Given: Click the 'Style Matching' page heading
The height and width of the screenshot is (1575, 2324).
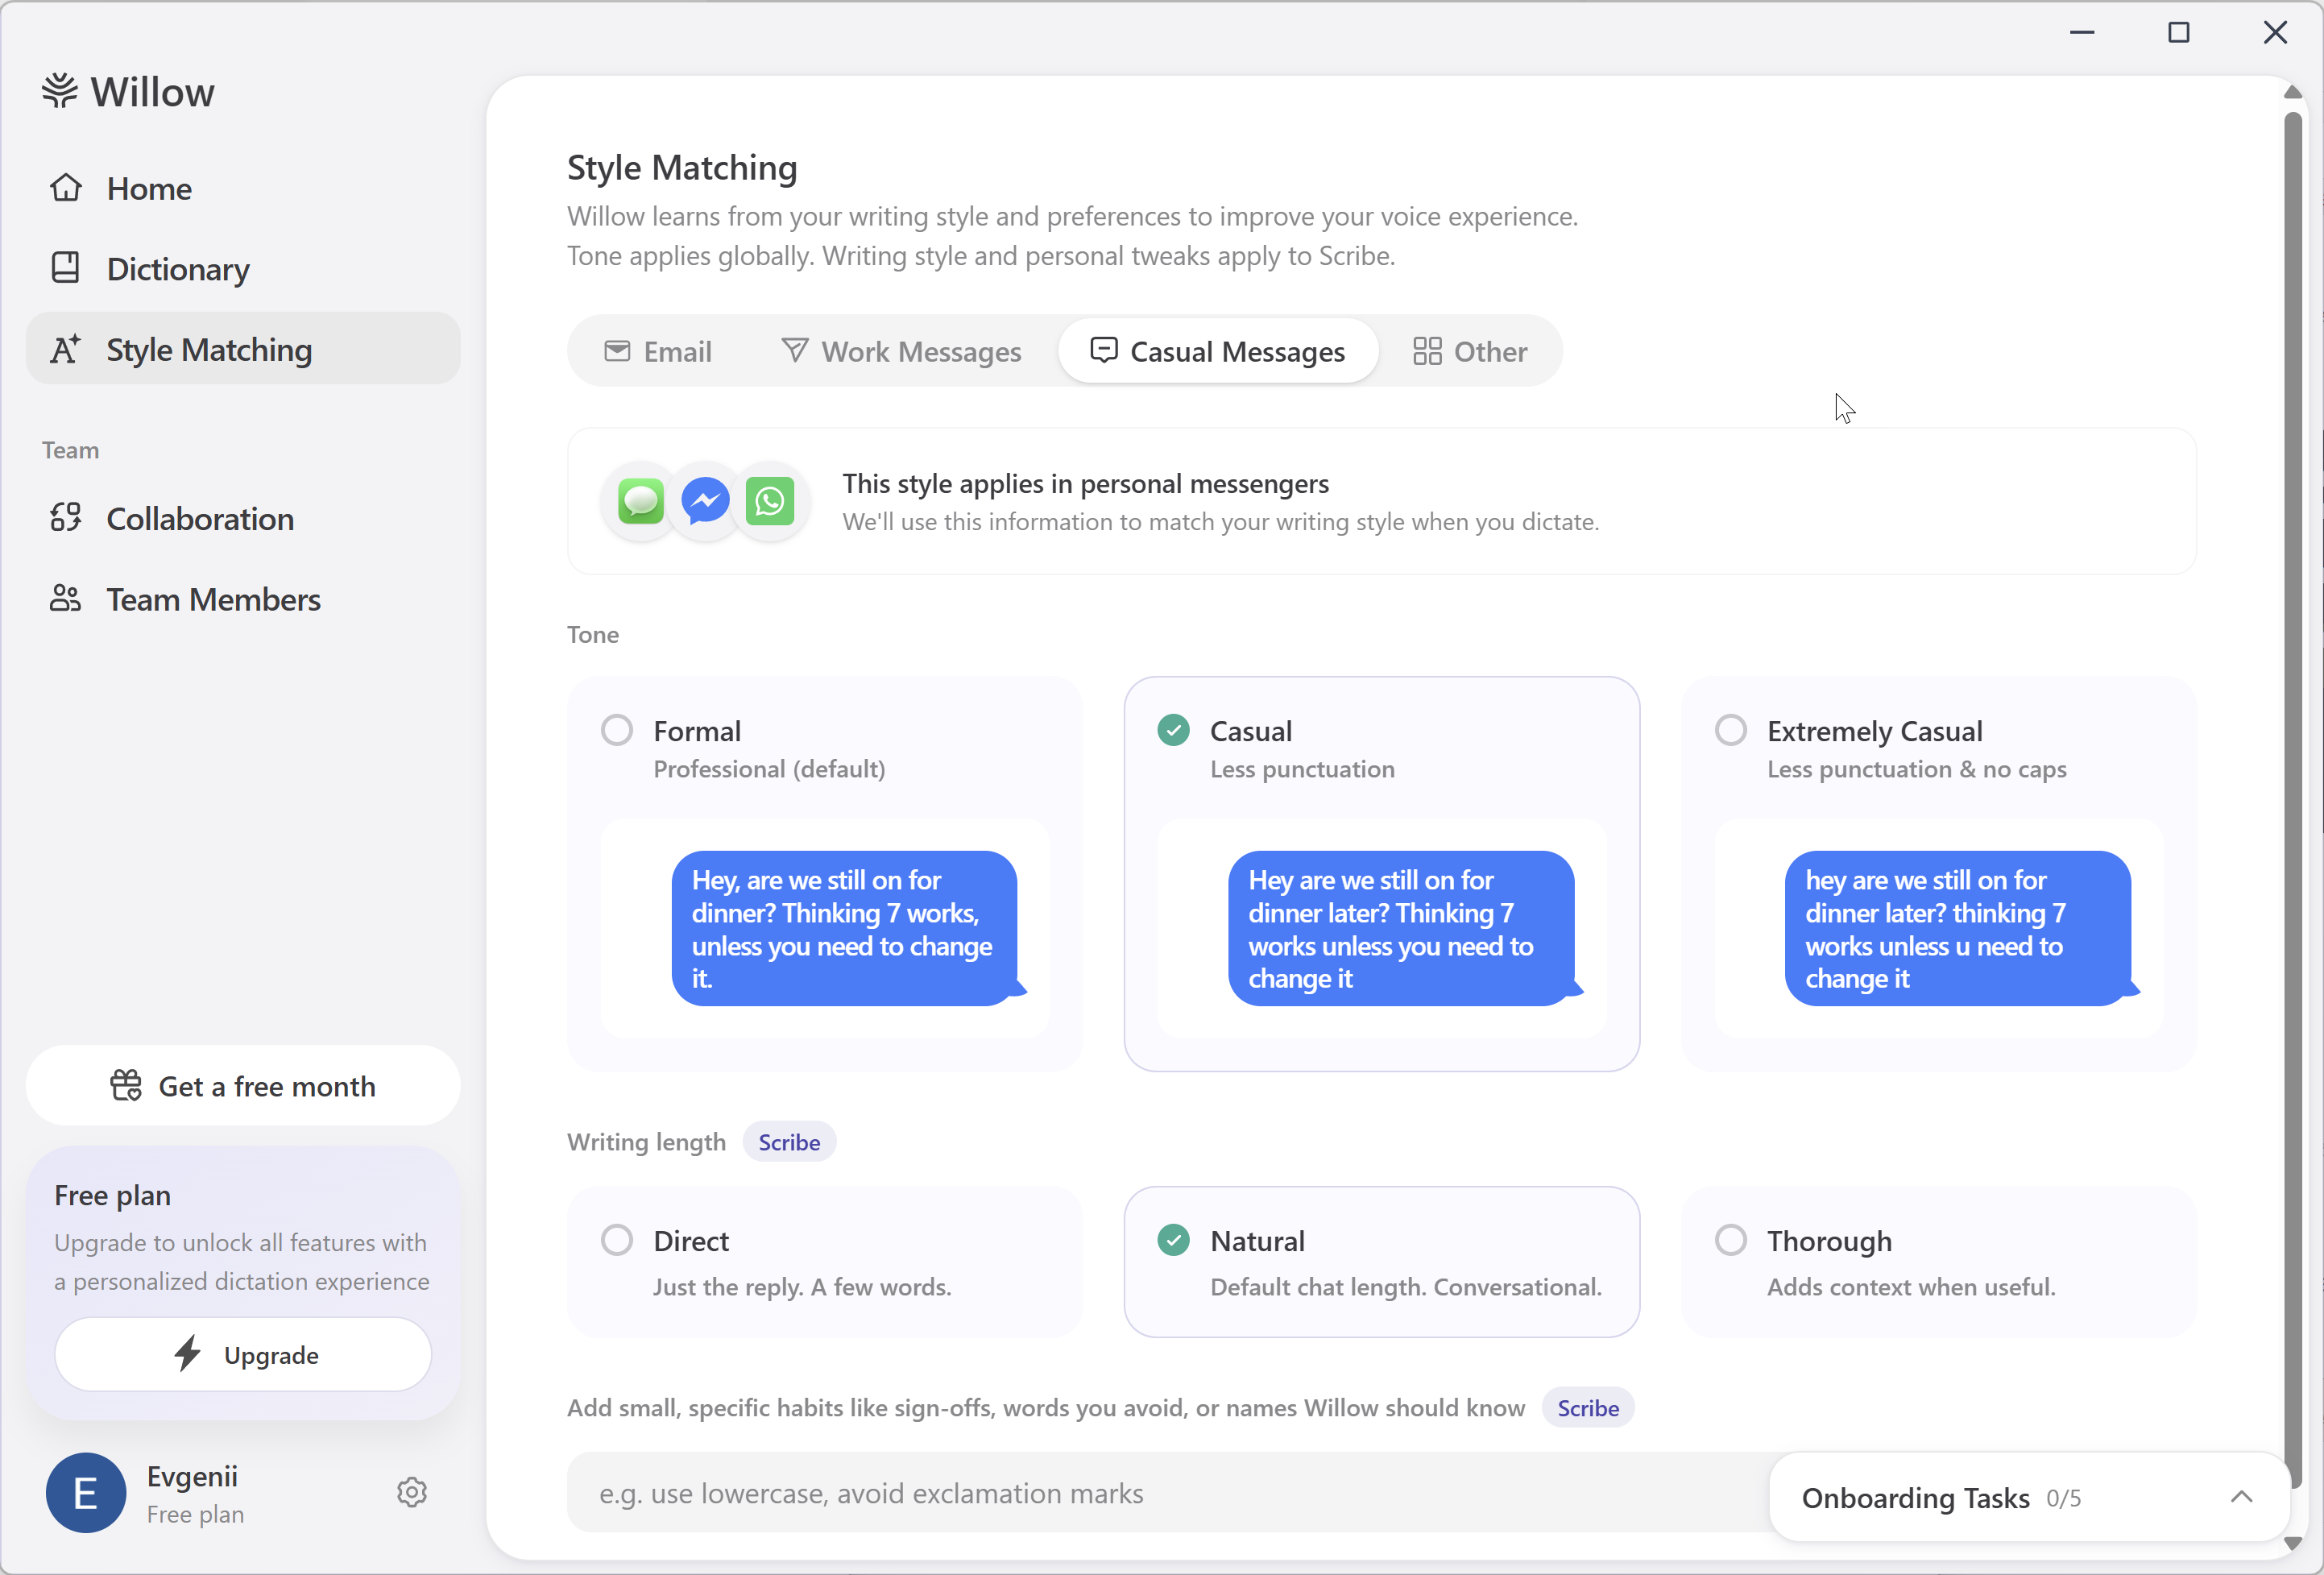Looking at the screenshot, I should [682, 167].
